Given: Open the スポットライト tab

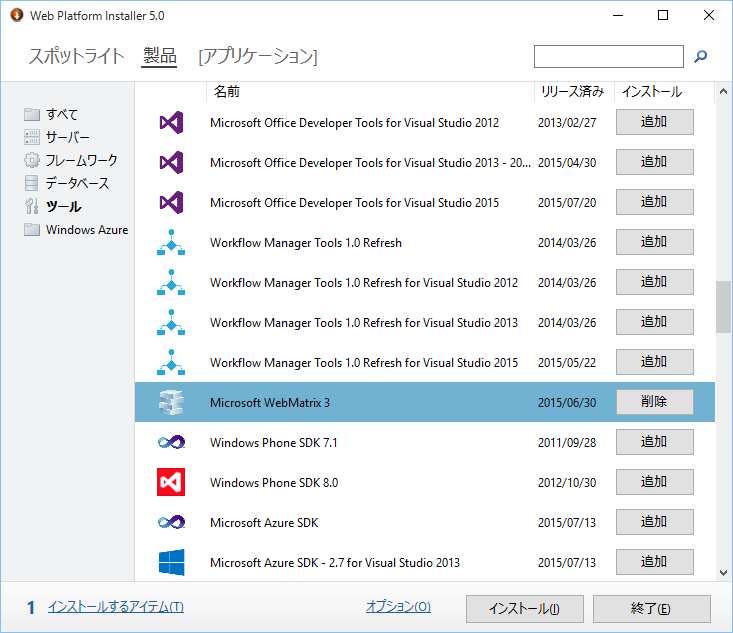Looking at the screenshot, I should click(77, 56).
